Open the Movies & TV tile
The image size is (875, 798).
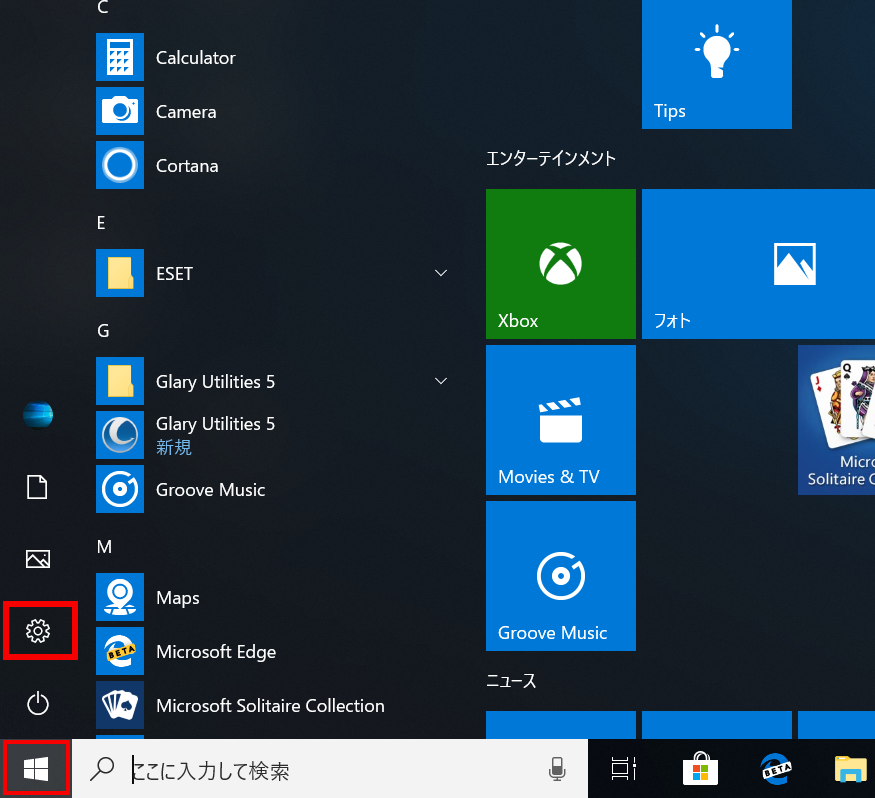[561, 420]
